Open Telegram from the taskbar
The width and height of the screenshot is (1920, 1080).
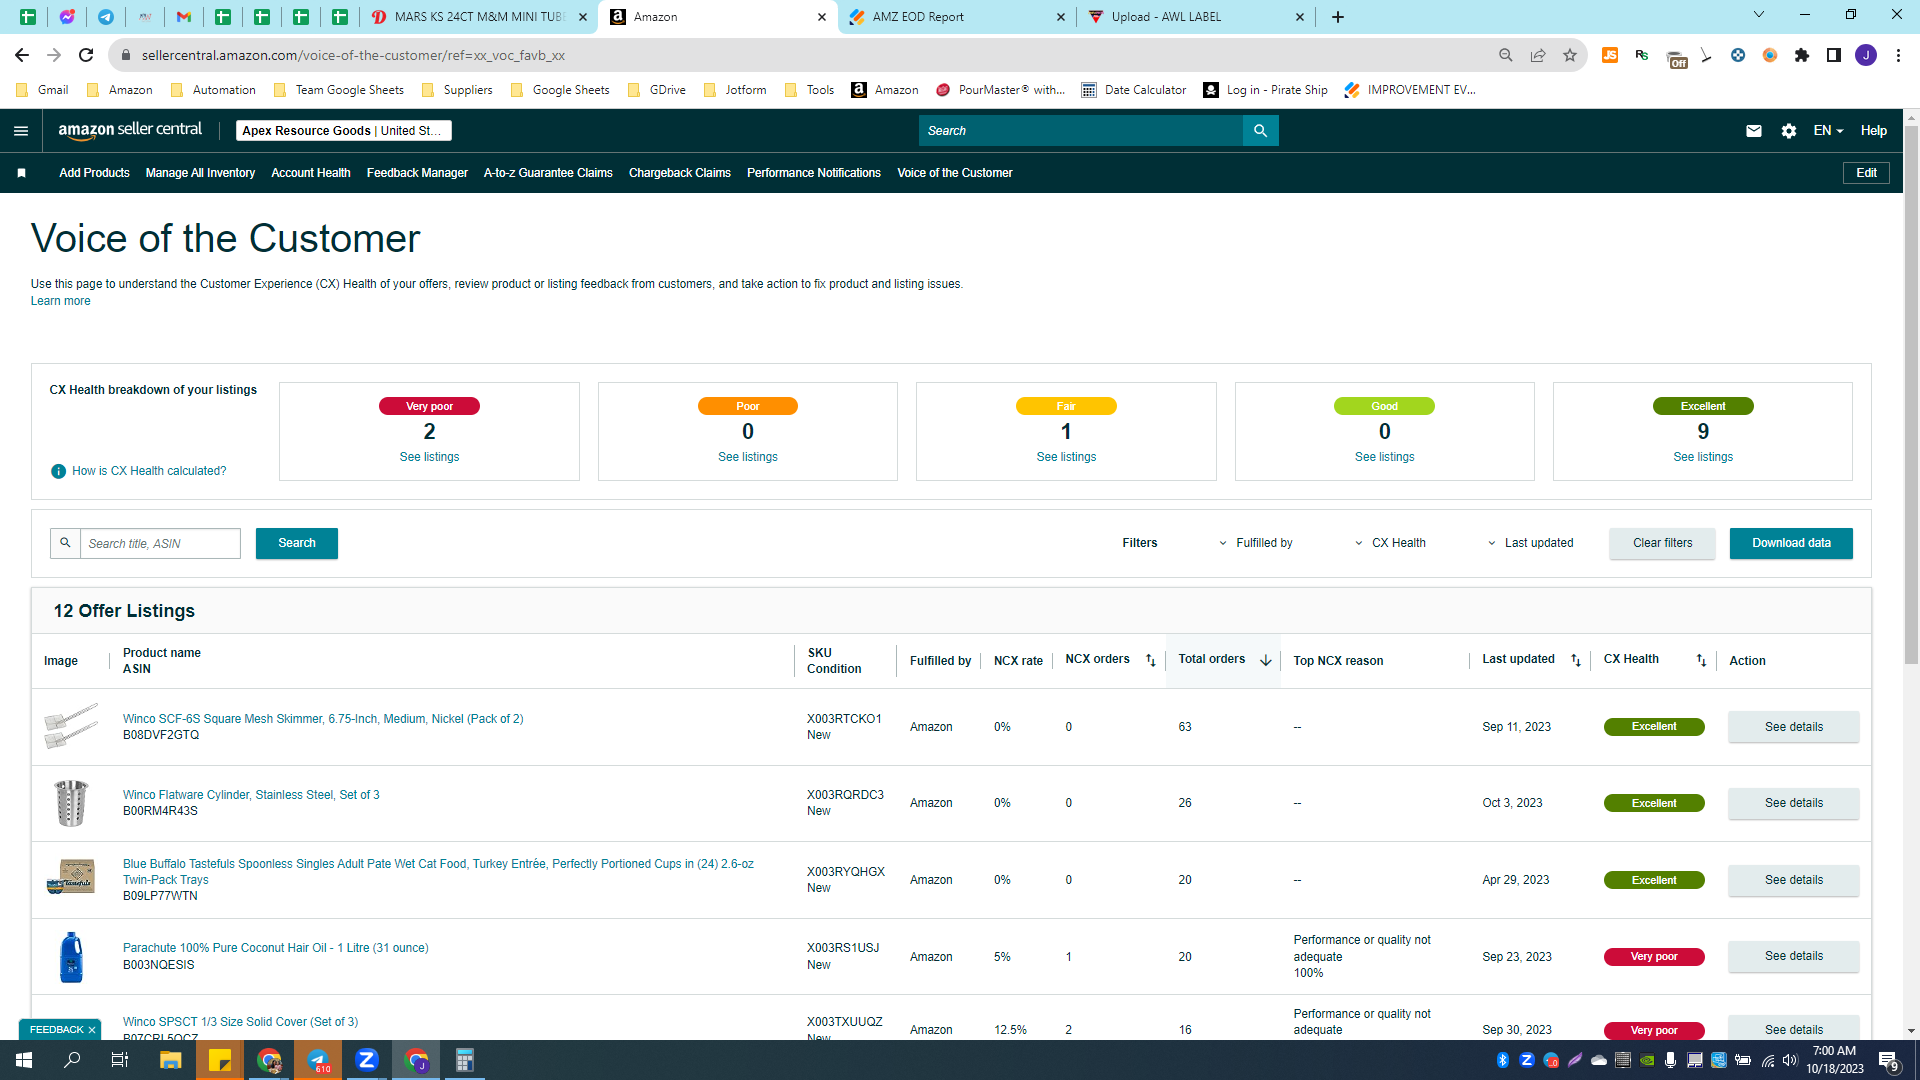pos(318,1060)
